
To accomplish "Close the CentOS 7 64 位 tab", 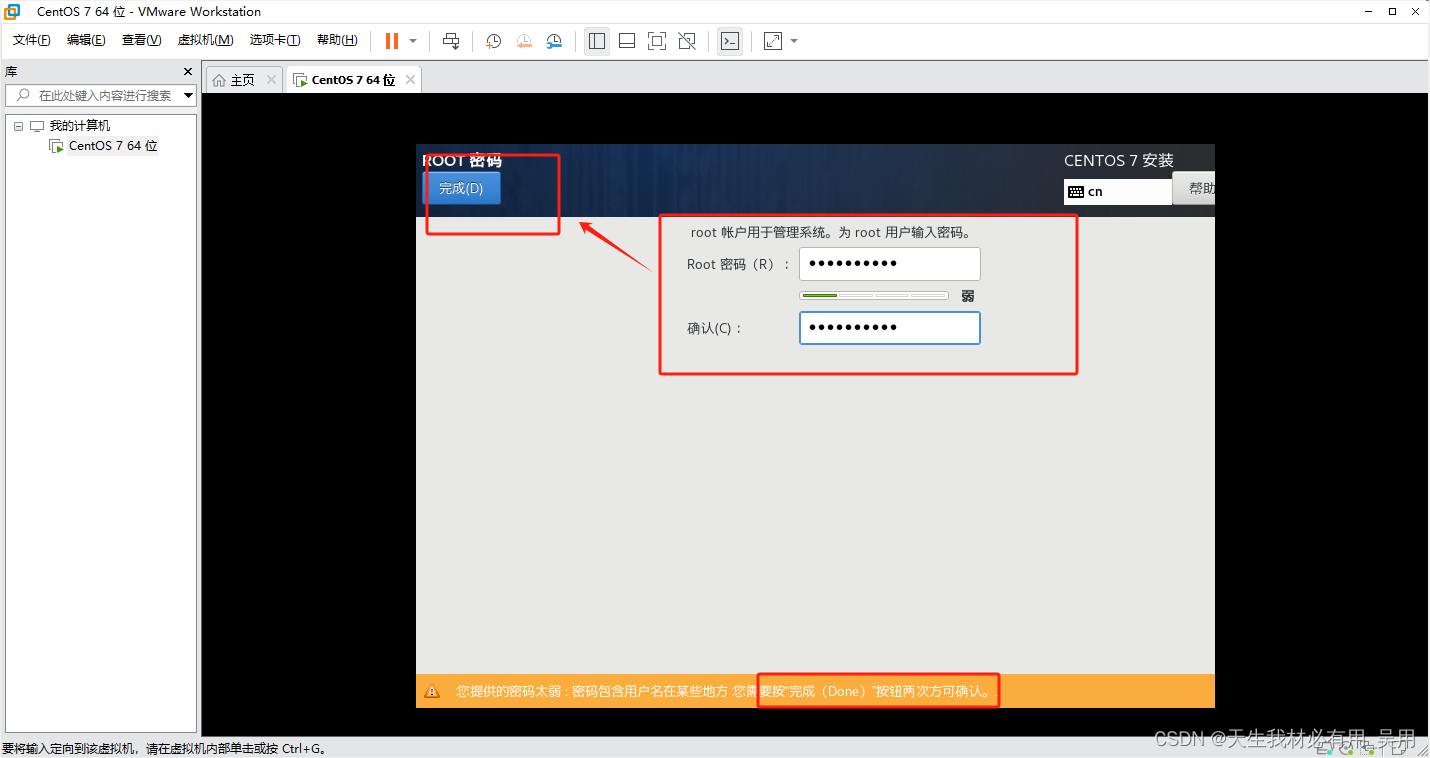I will (409, 80).
